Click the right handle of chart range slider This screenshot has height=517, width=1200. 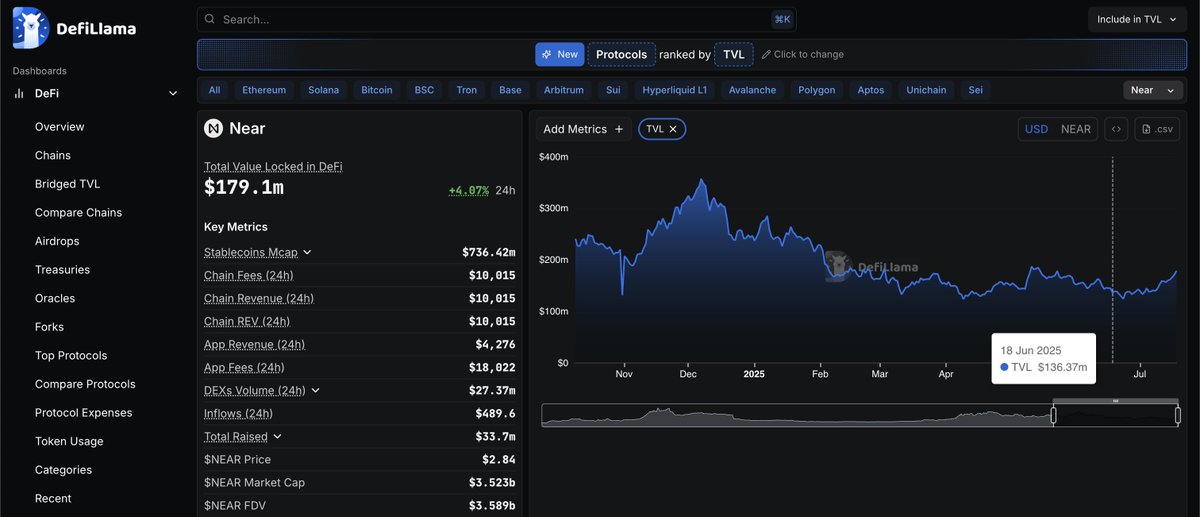click(1178, 415)
